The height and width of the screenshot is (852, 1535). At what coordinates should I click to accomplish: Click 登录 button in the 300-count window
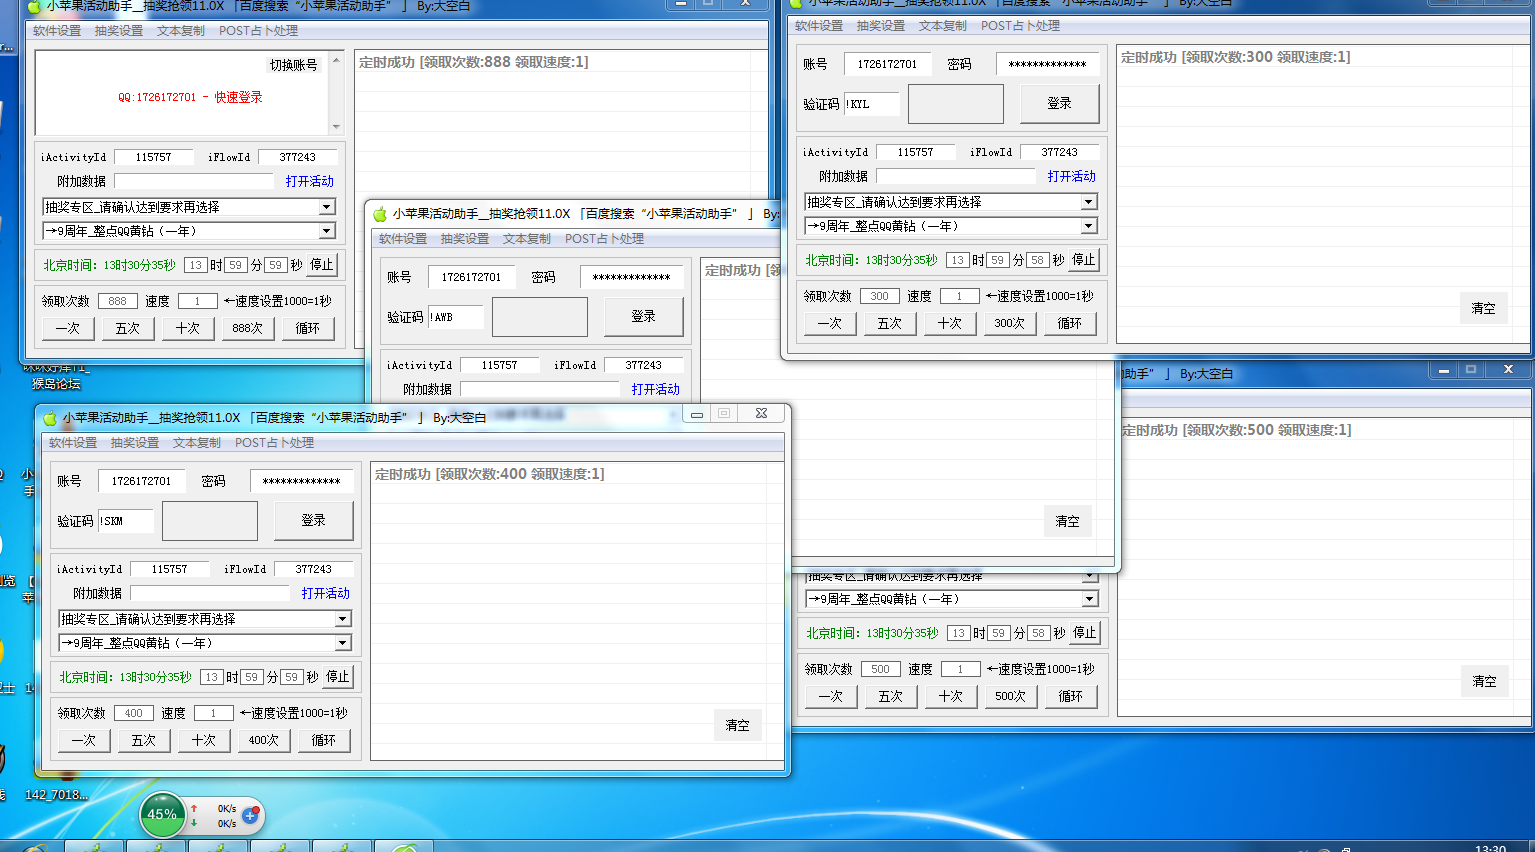click(1059, 104)
